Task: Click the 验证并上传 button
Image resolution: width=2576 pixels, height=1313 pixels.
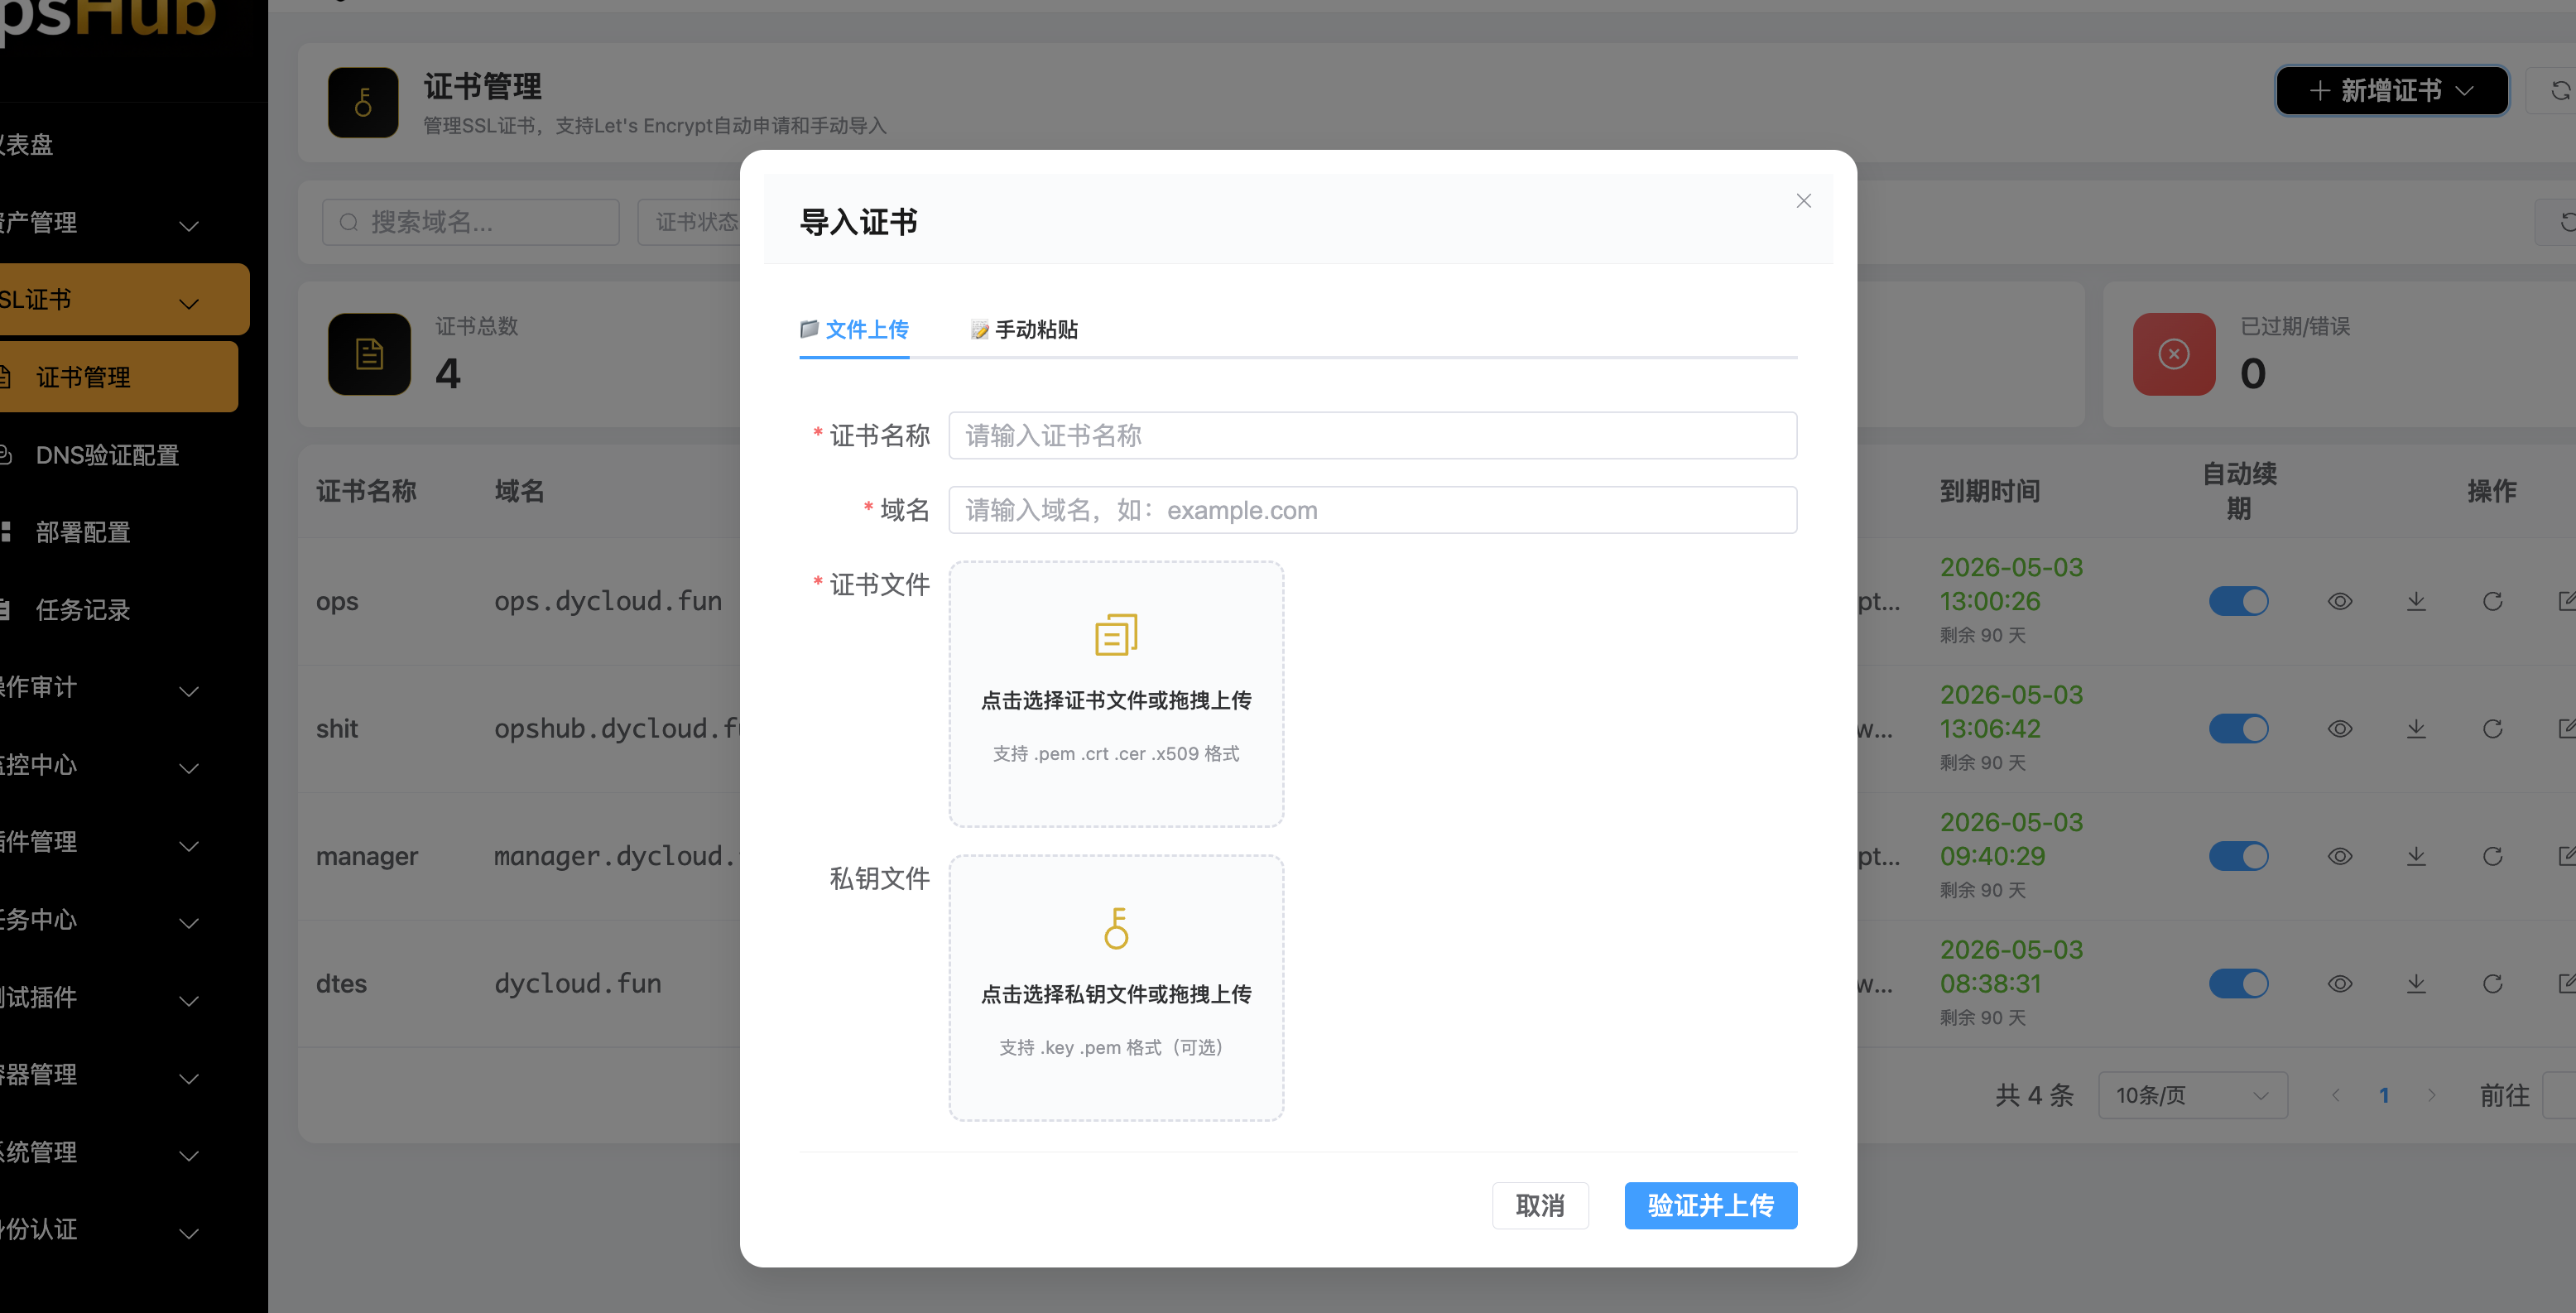Action: click(1710, 1206)
